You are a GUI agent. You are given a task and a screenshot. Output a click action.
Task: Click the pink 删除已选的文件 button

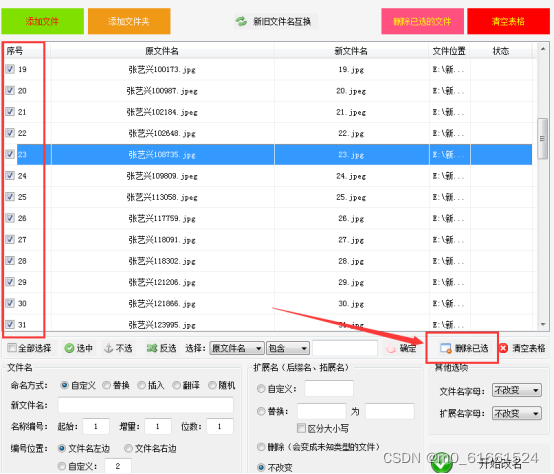pyautogui.click(x=423, y=22)
